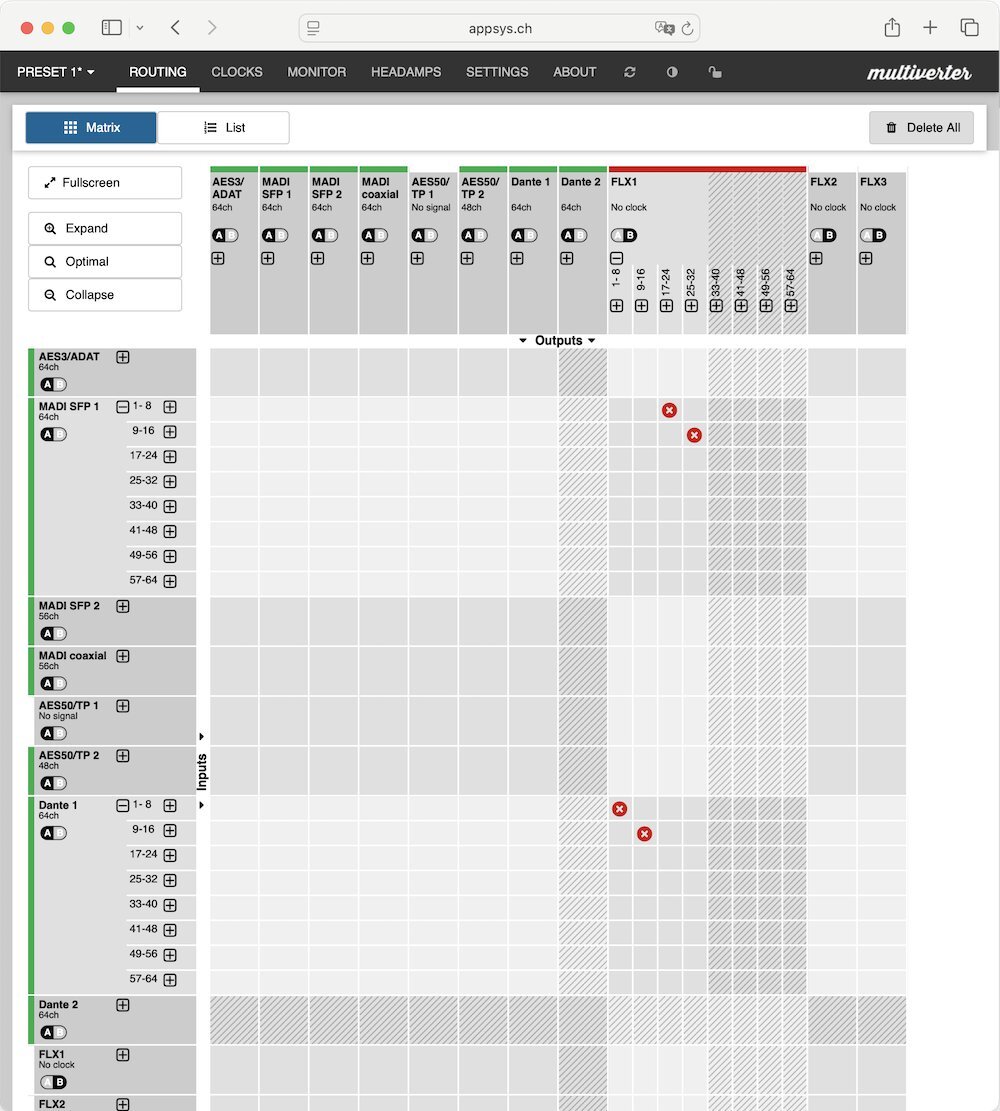Remove routing Dante 1 9-16 to FLX1 9-16

[x=644, y=834]
